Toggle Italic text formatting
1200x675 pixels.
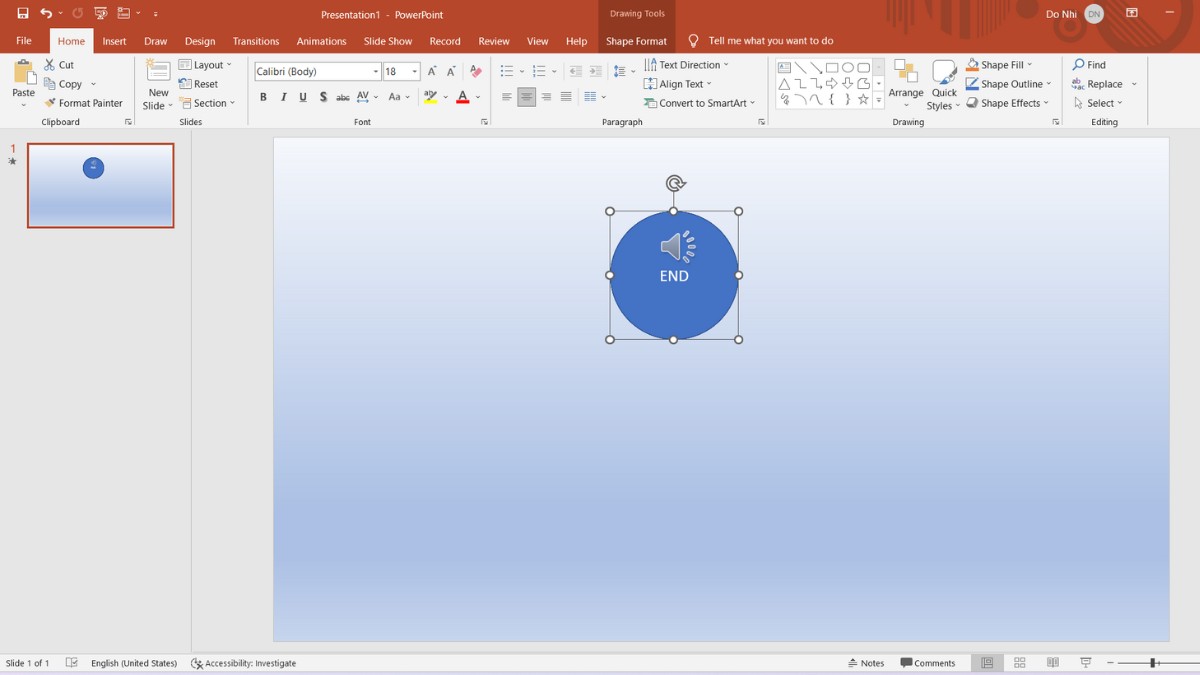pos(283,97)
